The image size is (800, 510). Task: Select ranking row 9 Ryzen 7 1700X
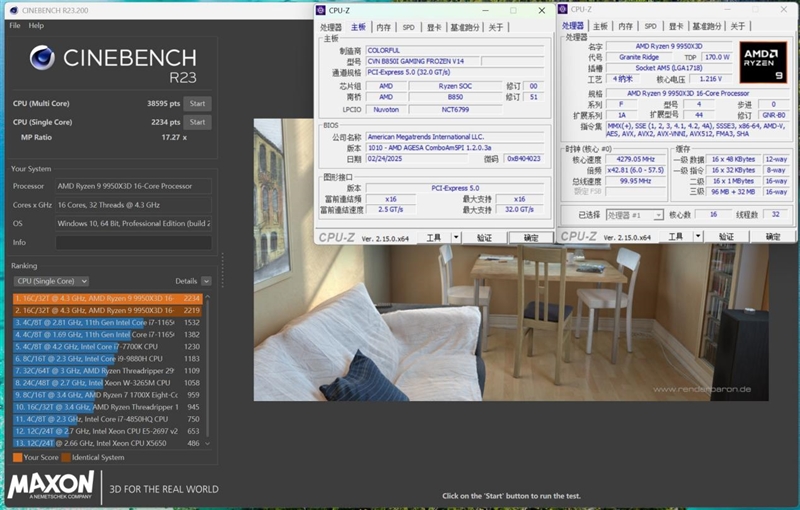click(x=108, y=395)
